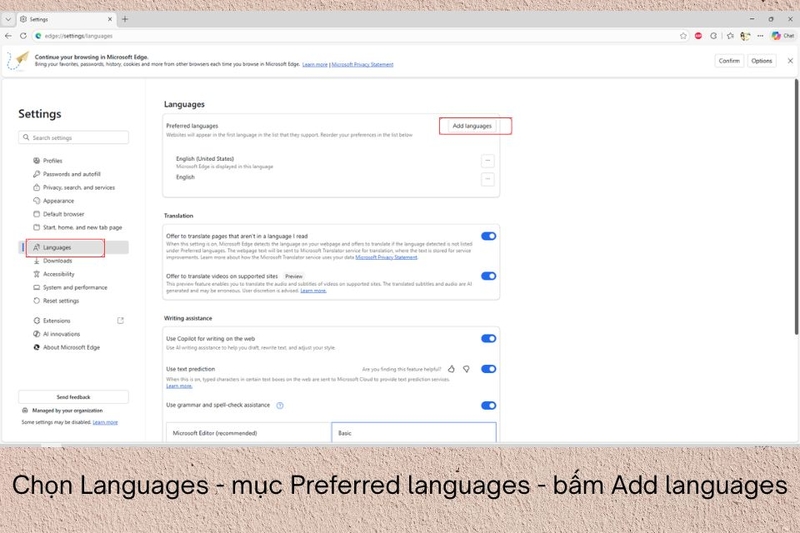Click the browser back arrow
The image size is (800, 533).
click(x=8, y=36)
